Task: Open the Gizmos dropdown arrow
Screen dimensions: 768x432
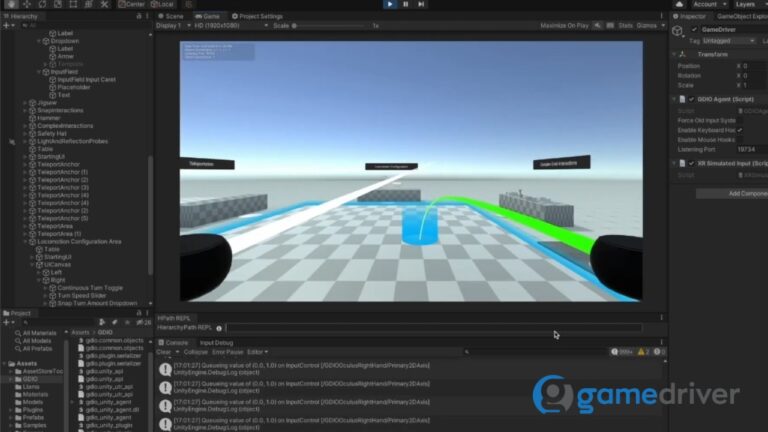Action: coord(663,25)
